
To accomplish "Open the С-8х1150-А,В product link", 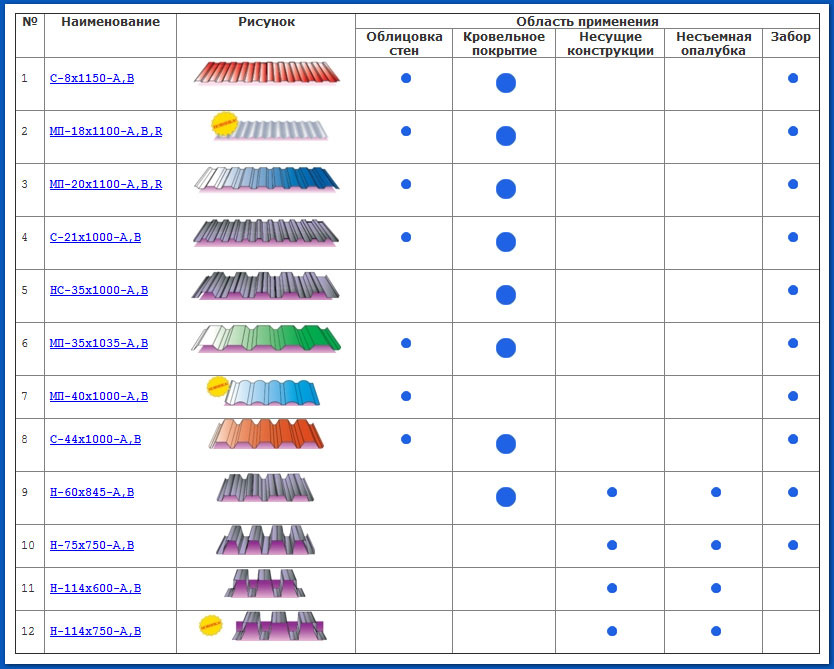I will point(92,78).
